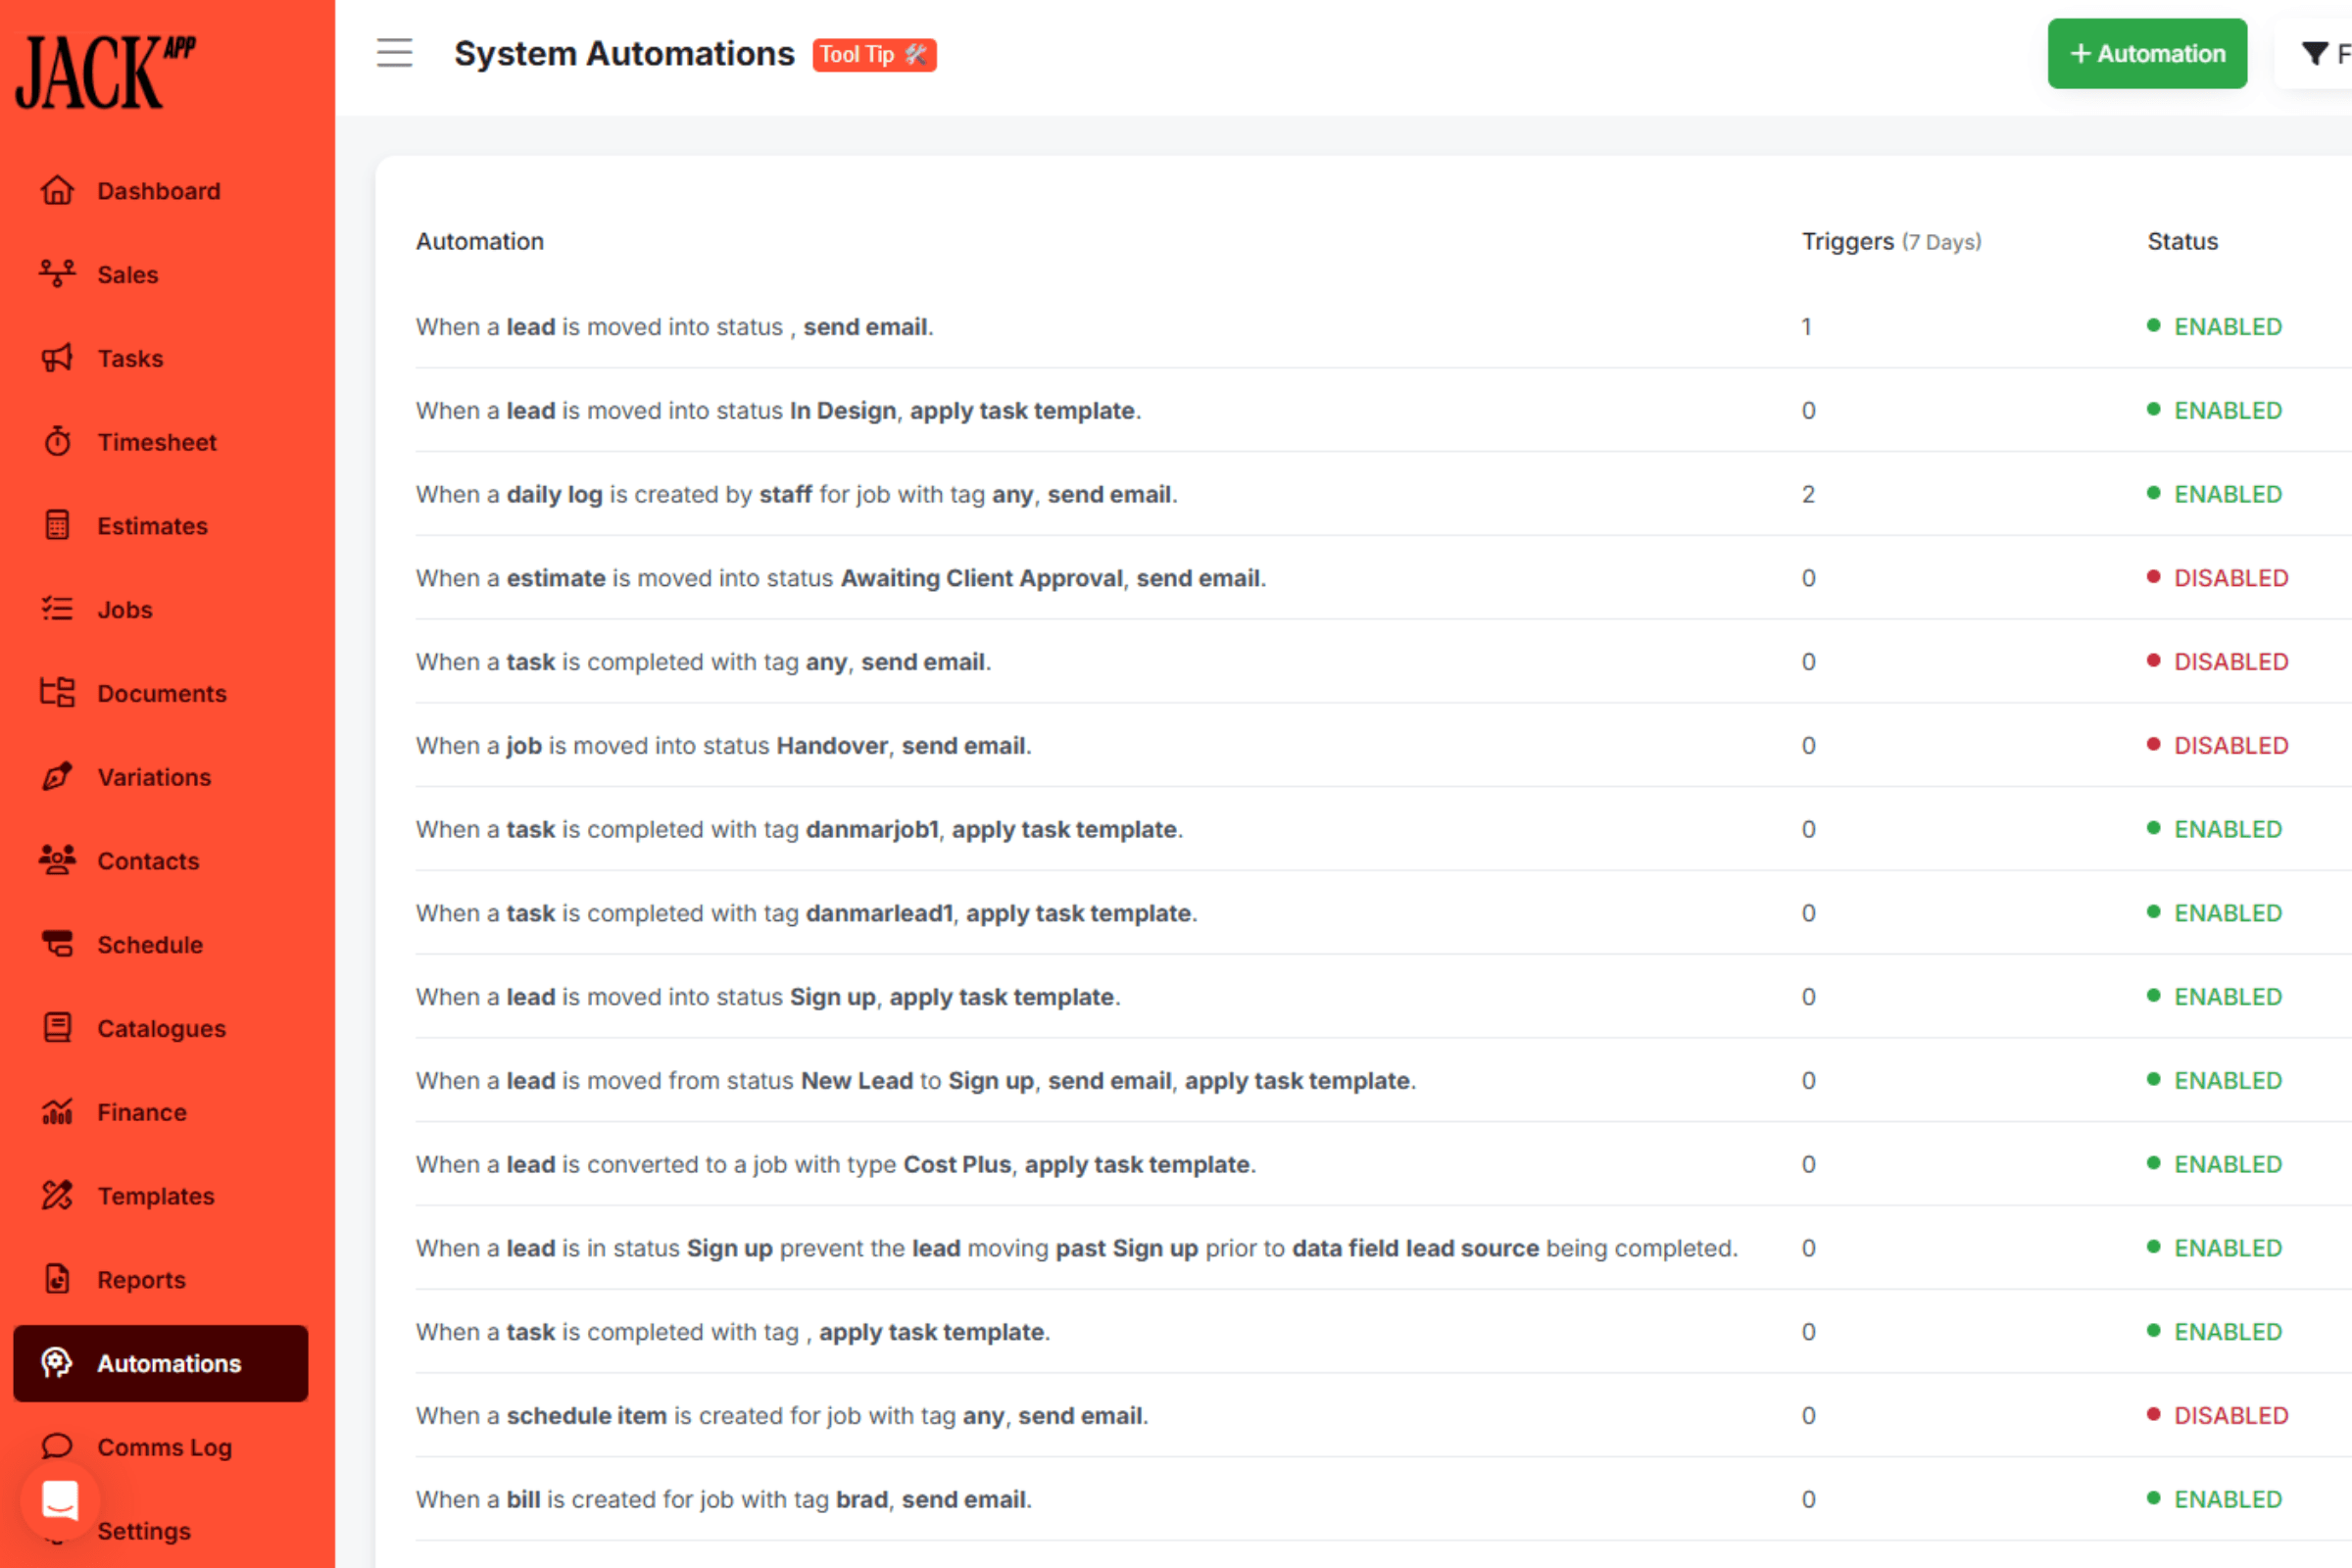Click the Finance chart icon

click(57, 1112)
